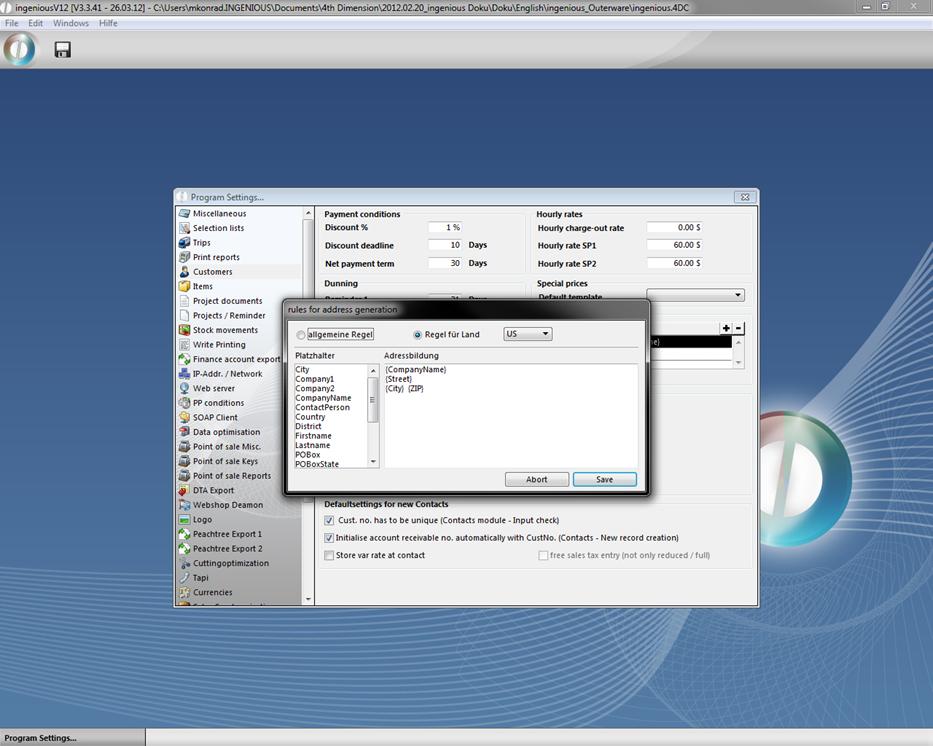Expand the Default template dropdown
The image size is (933, 746).
[738, 296]
